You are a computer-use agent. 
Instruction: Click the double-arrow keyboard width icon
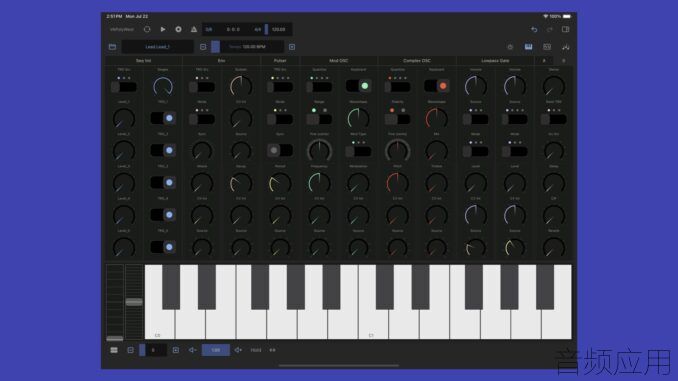pos(272,350)
